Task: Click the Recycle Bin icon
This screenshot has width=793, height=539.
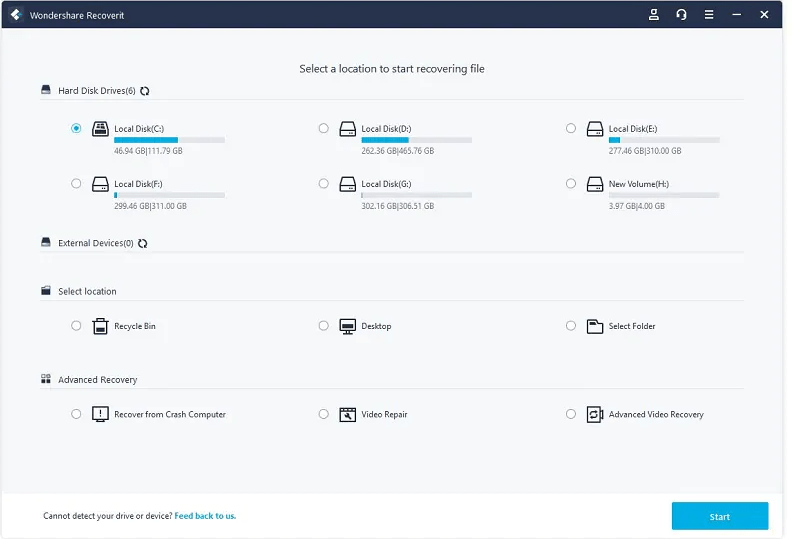Action: pos(100,326)
